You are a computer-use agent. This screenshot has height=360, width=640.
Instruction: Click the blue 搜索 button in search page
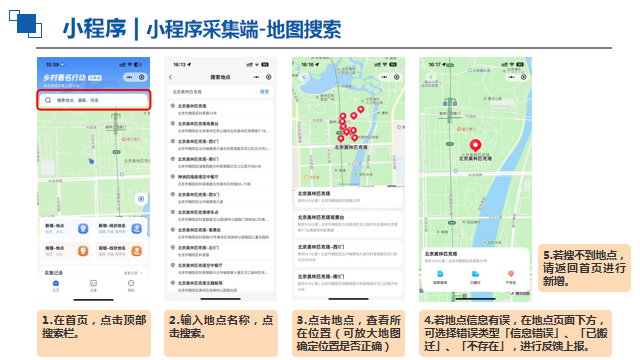click(264, 92)
